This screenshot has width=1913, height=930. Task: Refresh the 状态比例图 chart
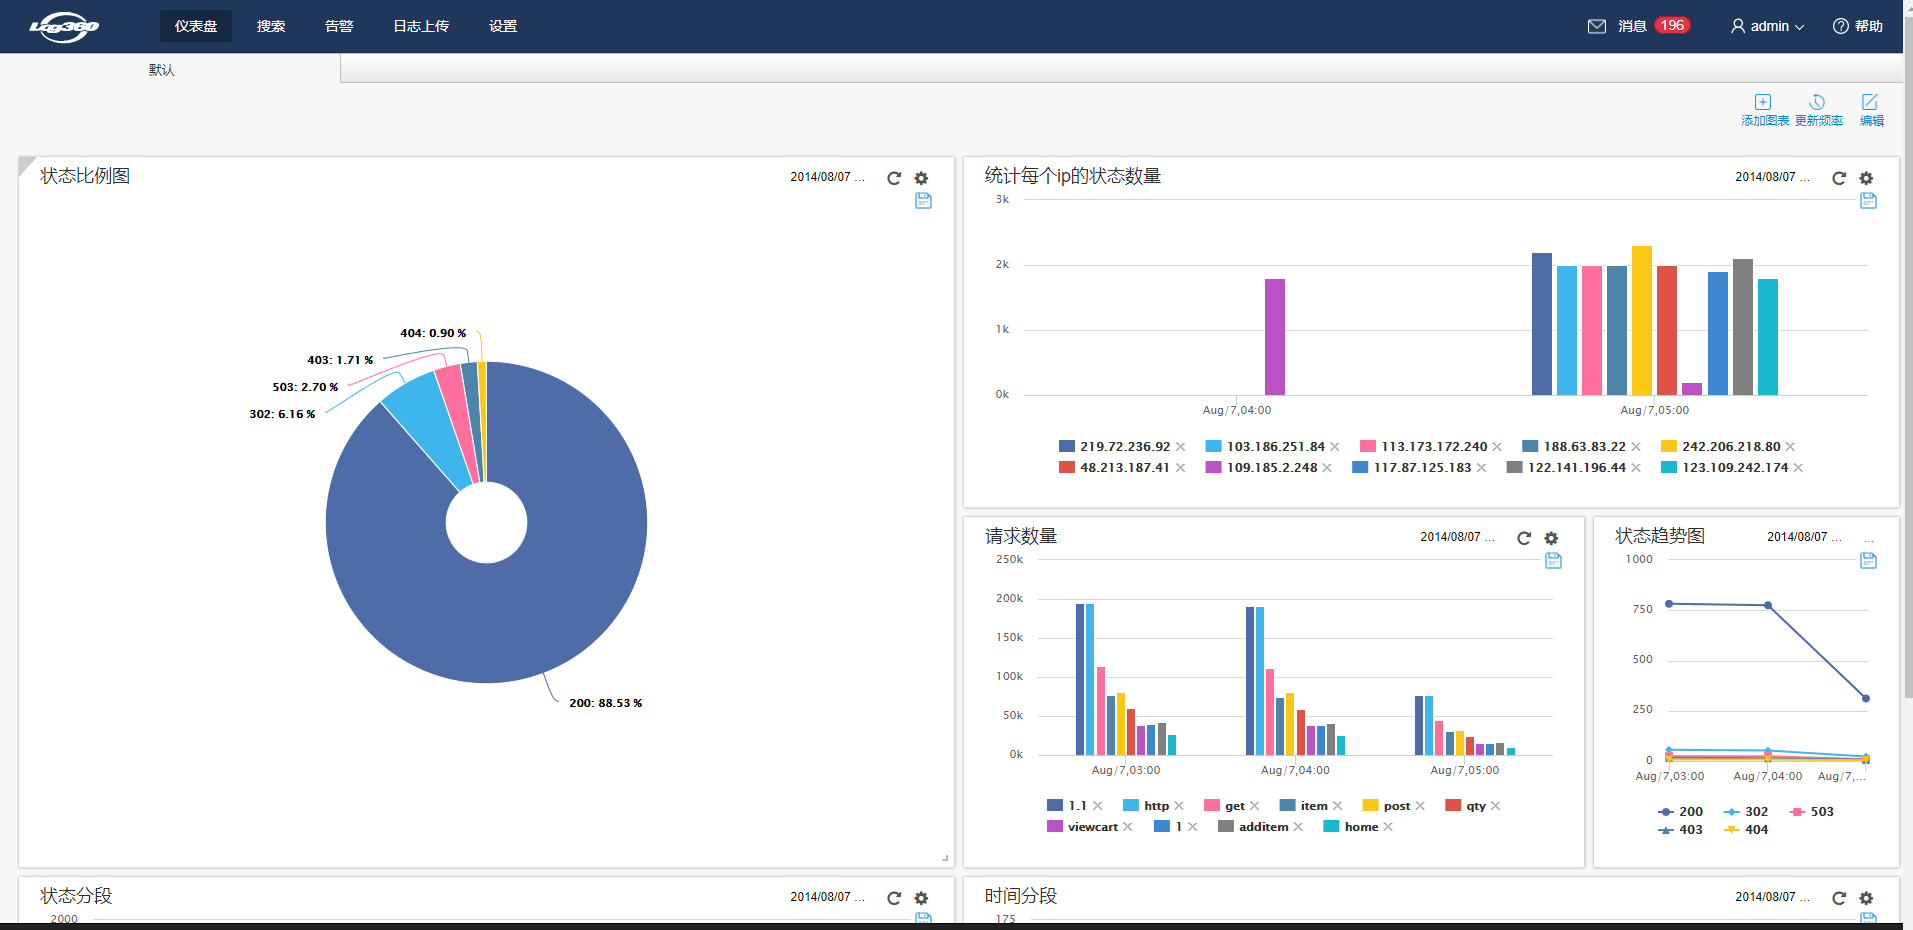[x=894, y=178]
